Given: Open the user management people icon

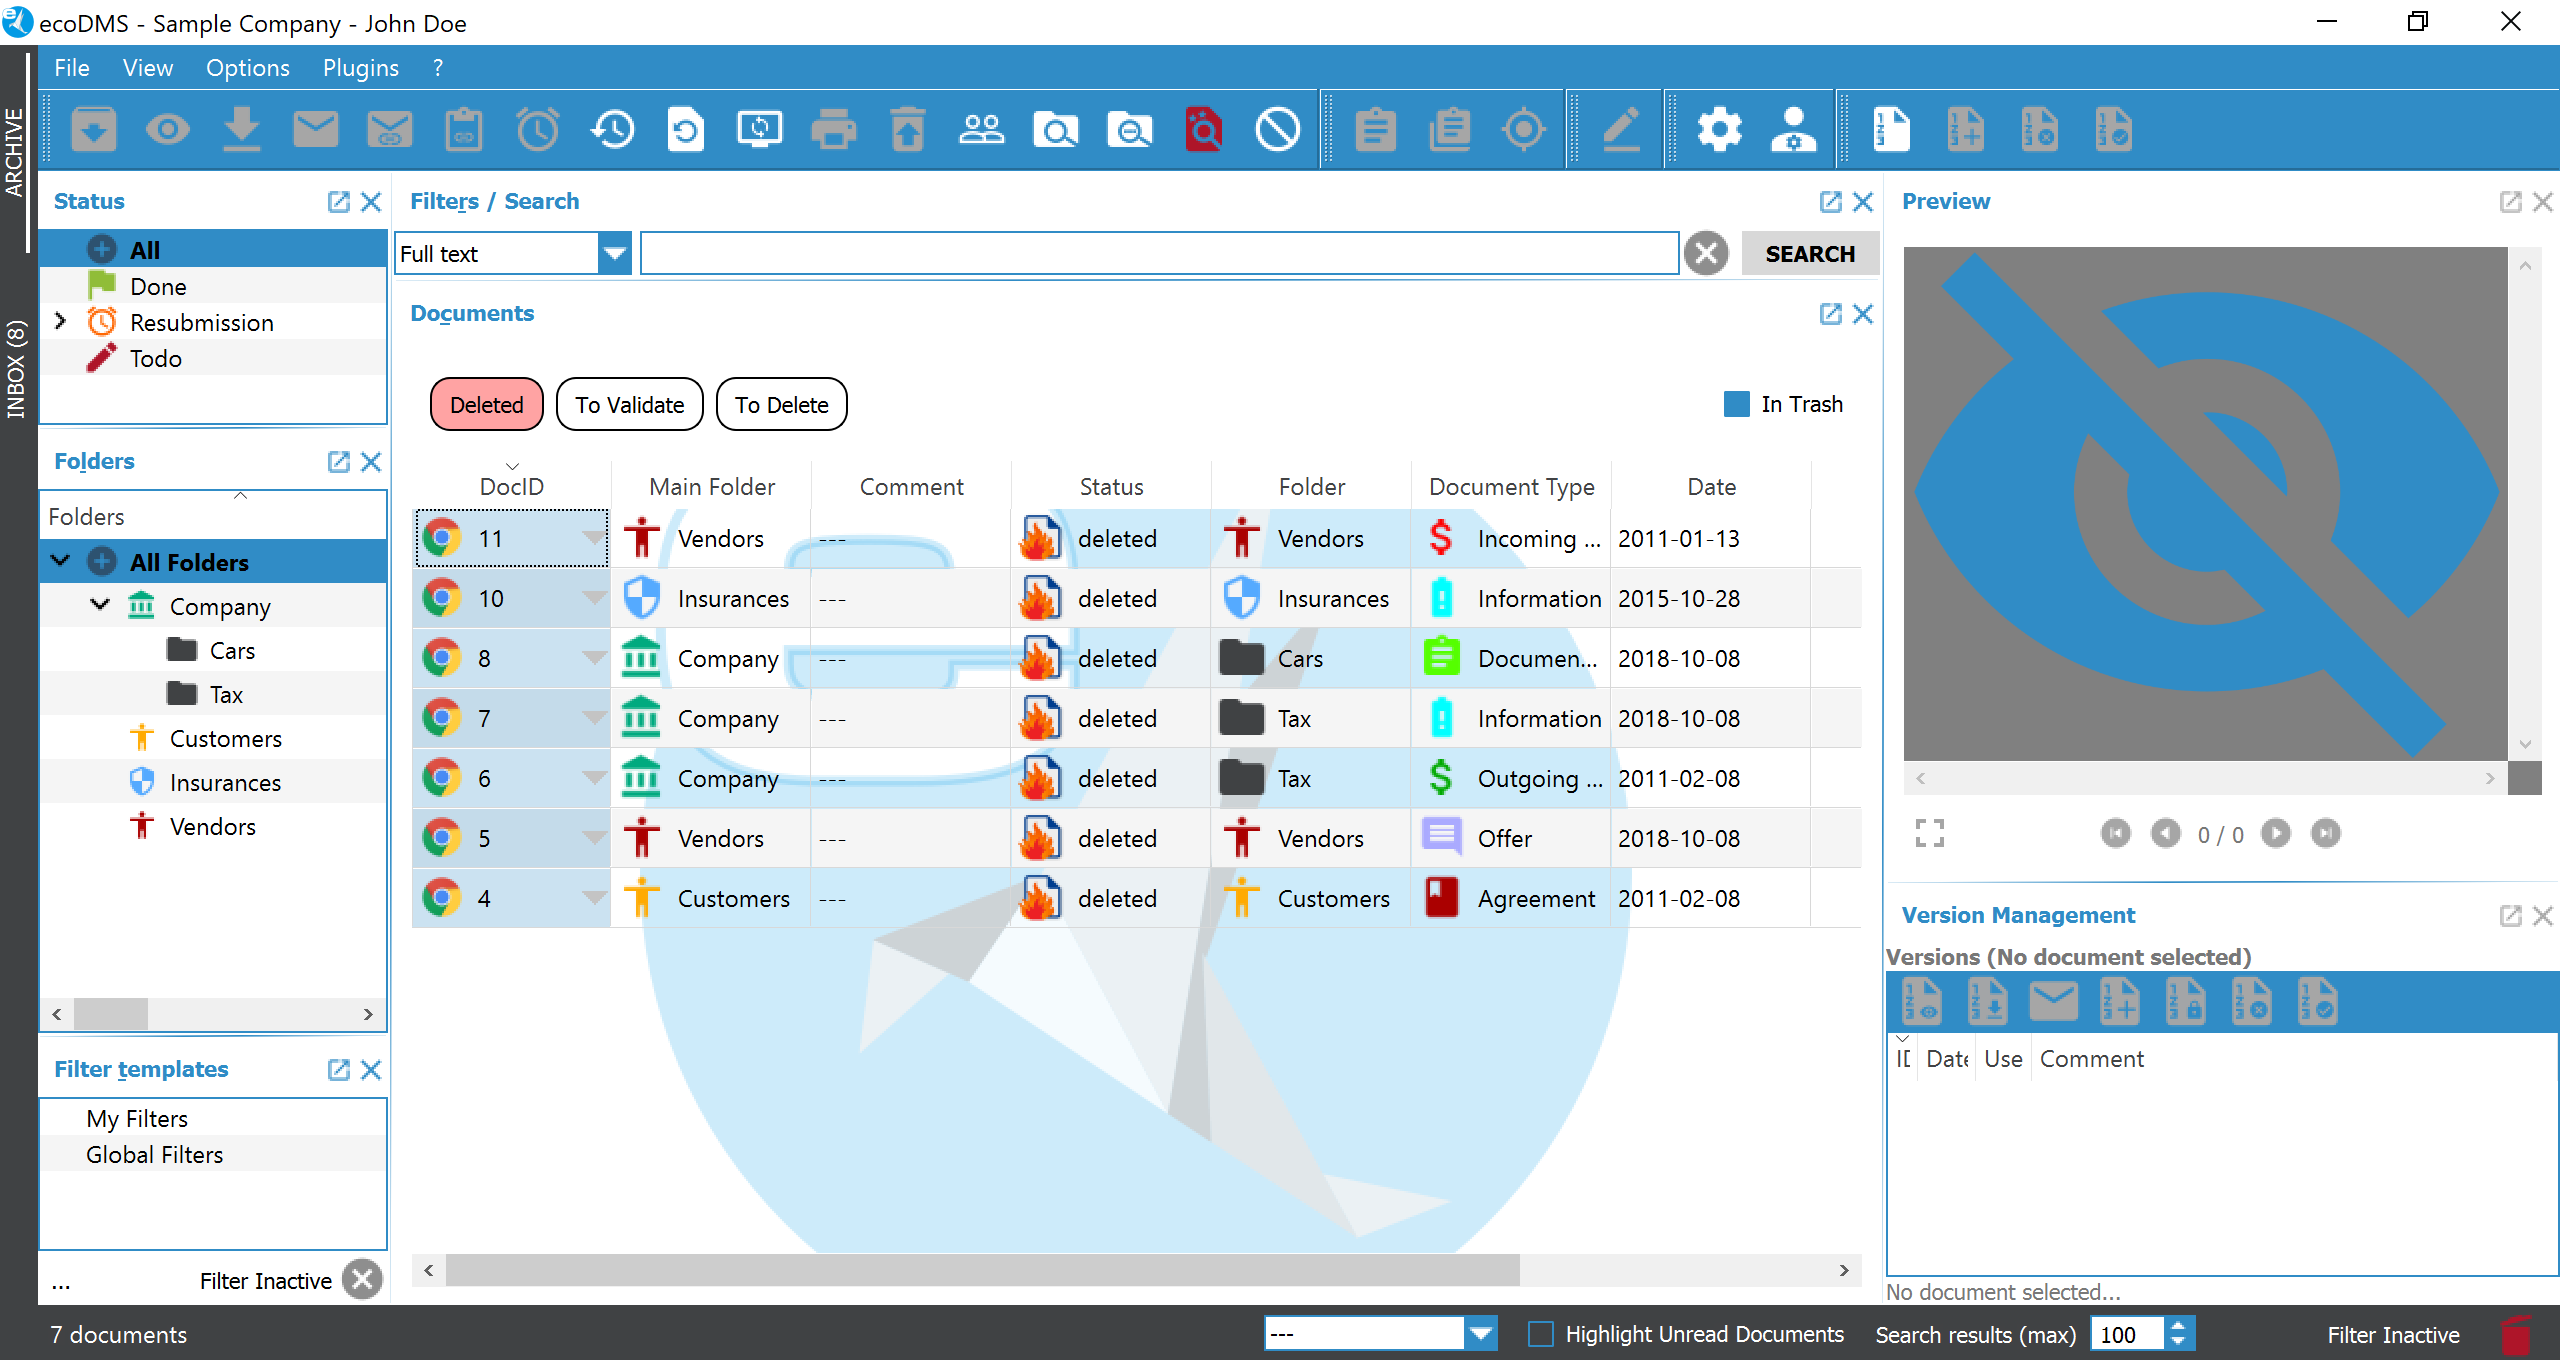Looking at the screenshot, I should point(981,130).
